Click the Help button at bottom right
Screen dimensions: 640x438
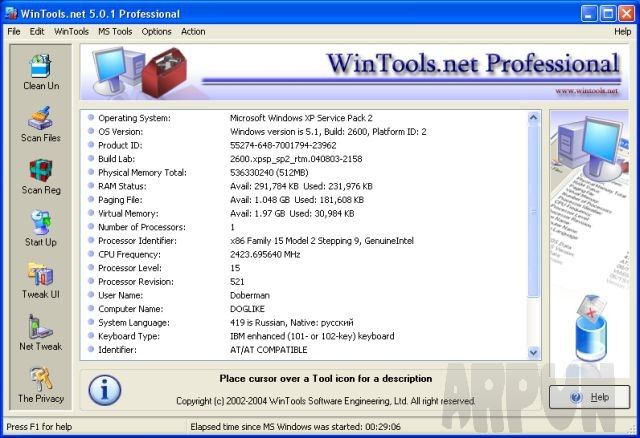click(x=589, y=397)
